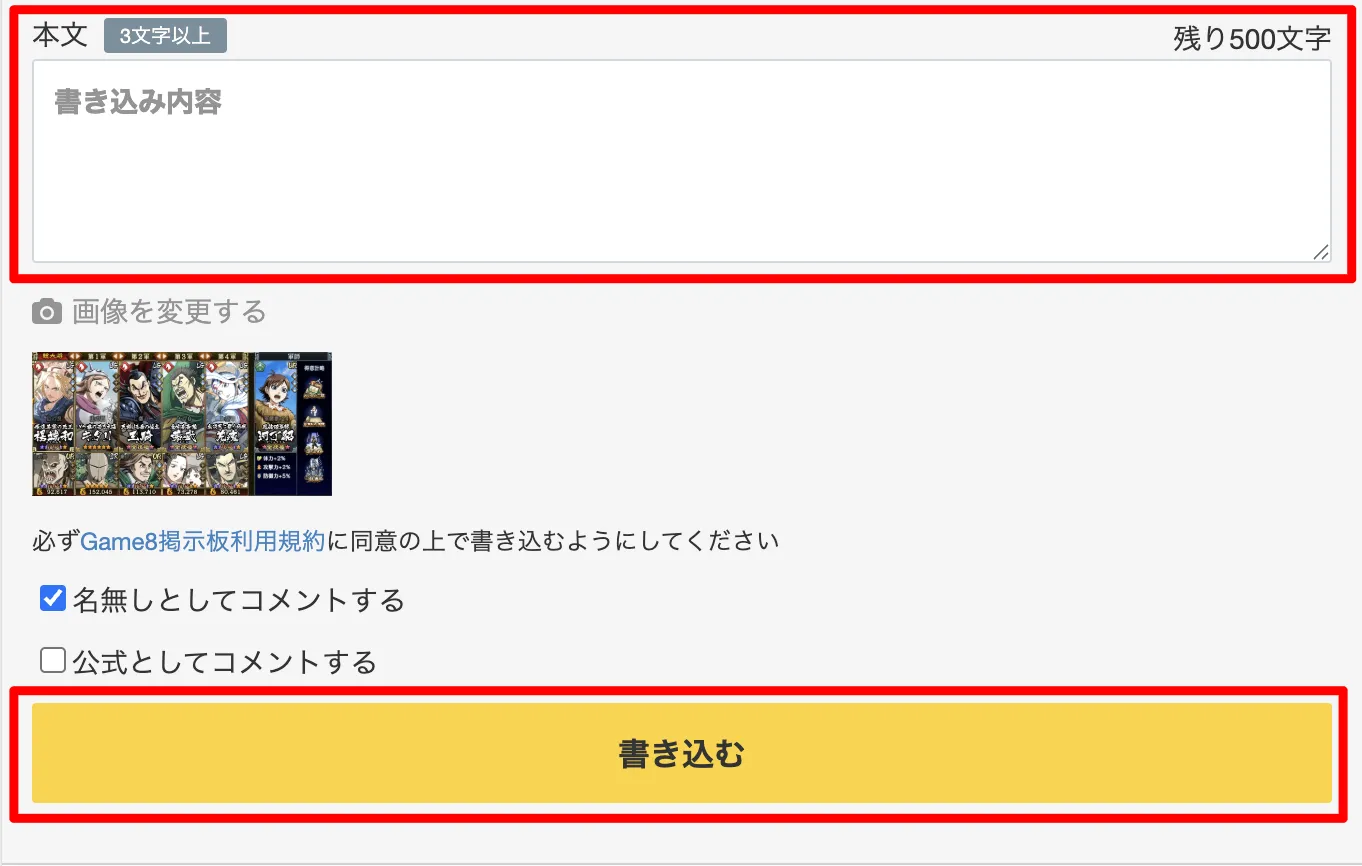The width and height of the screenshot is (1362, 866).
Task: Click the 第4軍 white-masked character card
Action: tap(226, 404)
